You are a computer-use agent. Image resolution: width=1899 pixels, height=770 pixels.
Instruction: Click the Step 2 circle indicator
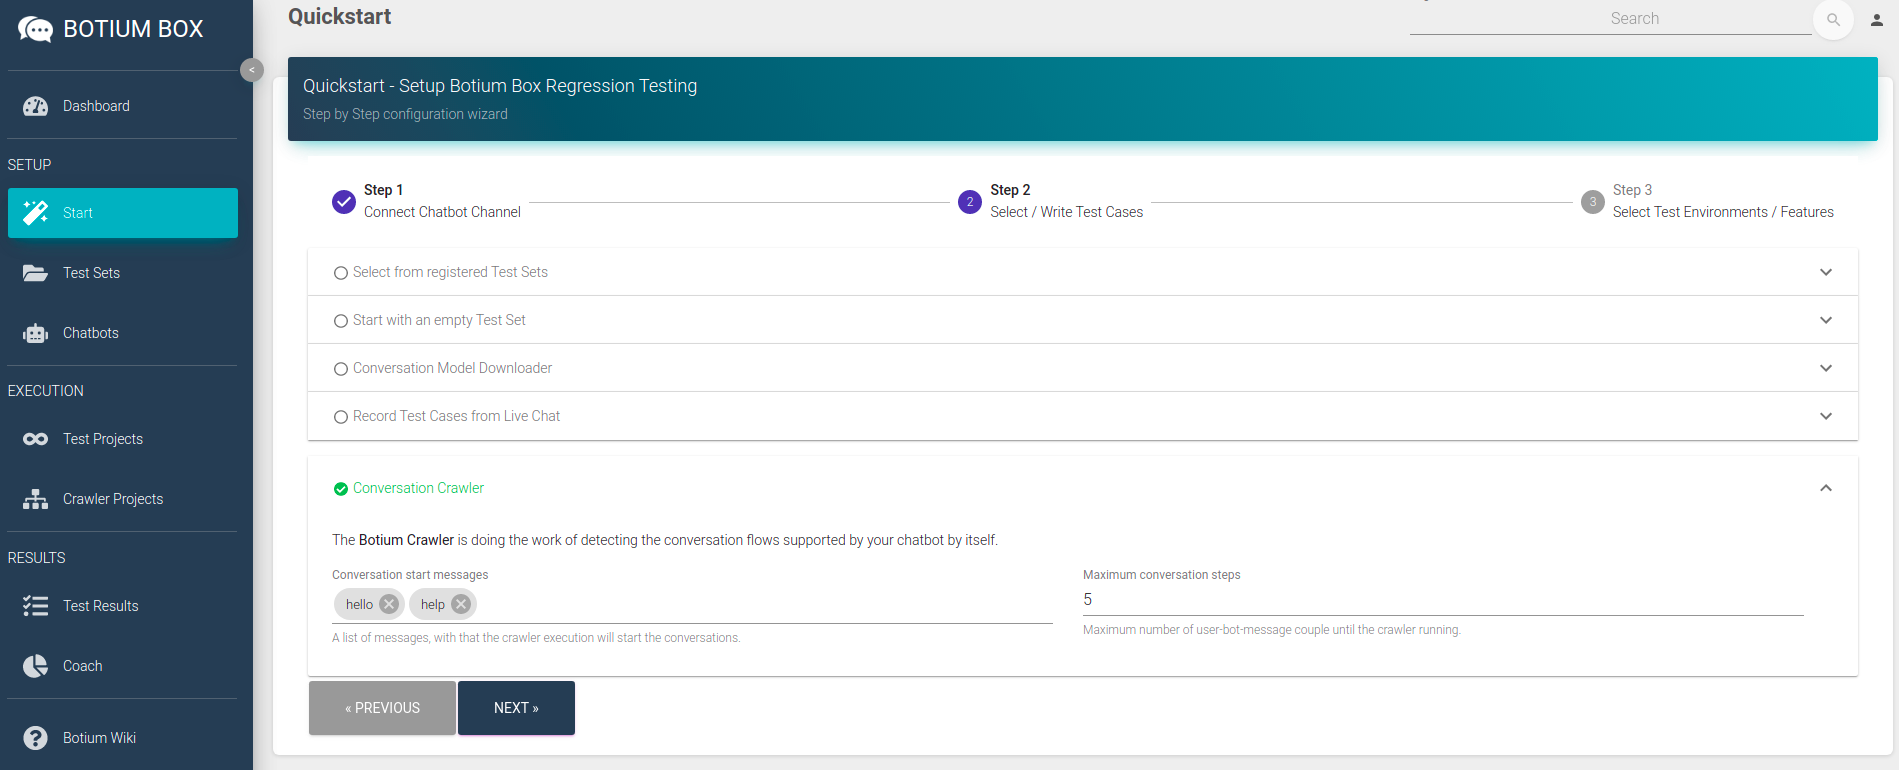[x=969, y=201]
